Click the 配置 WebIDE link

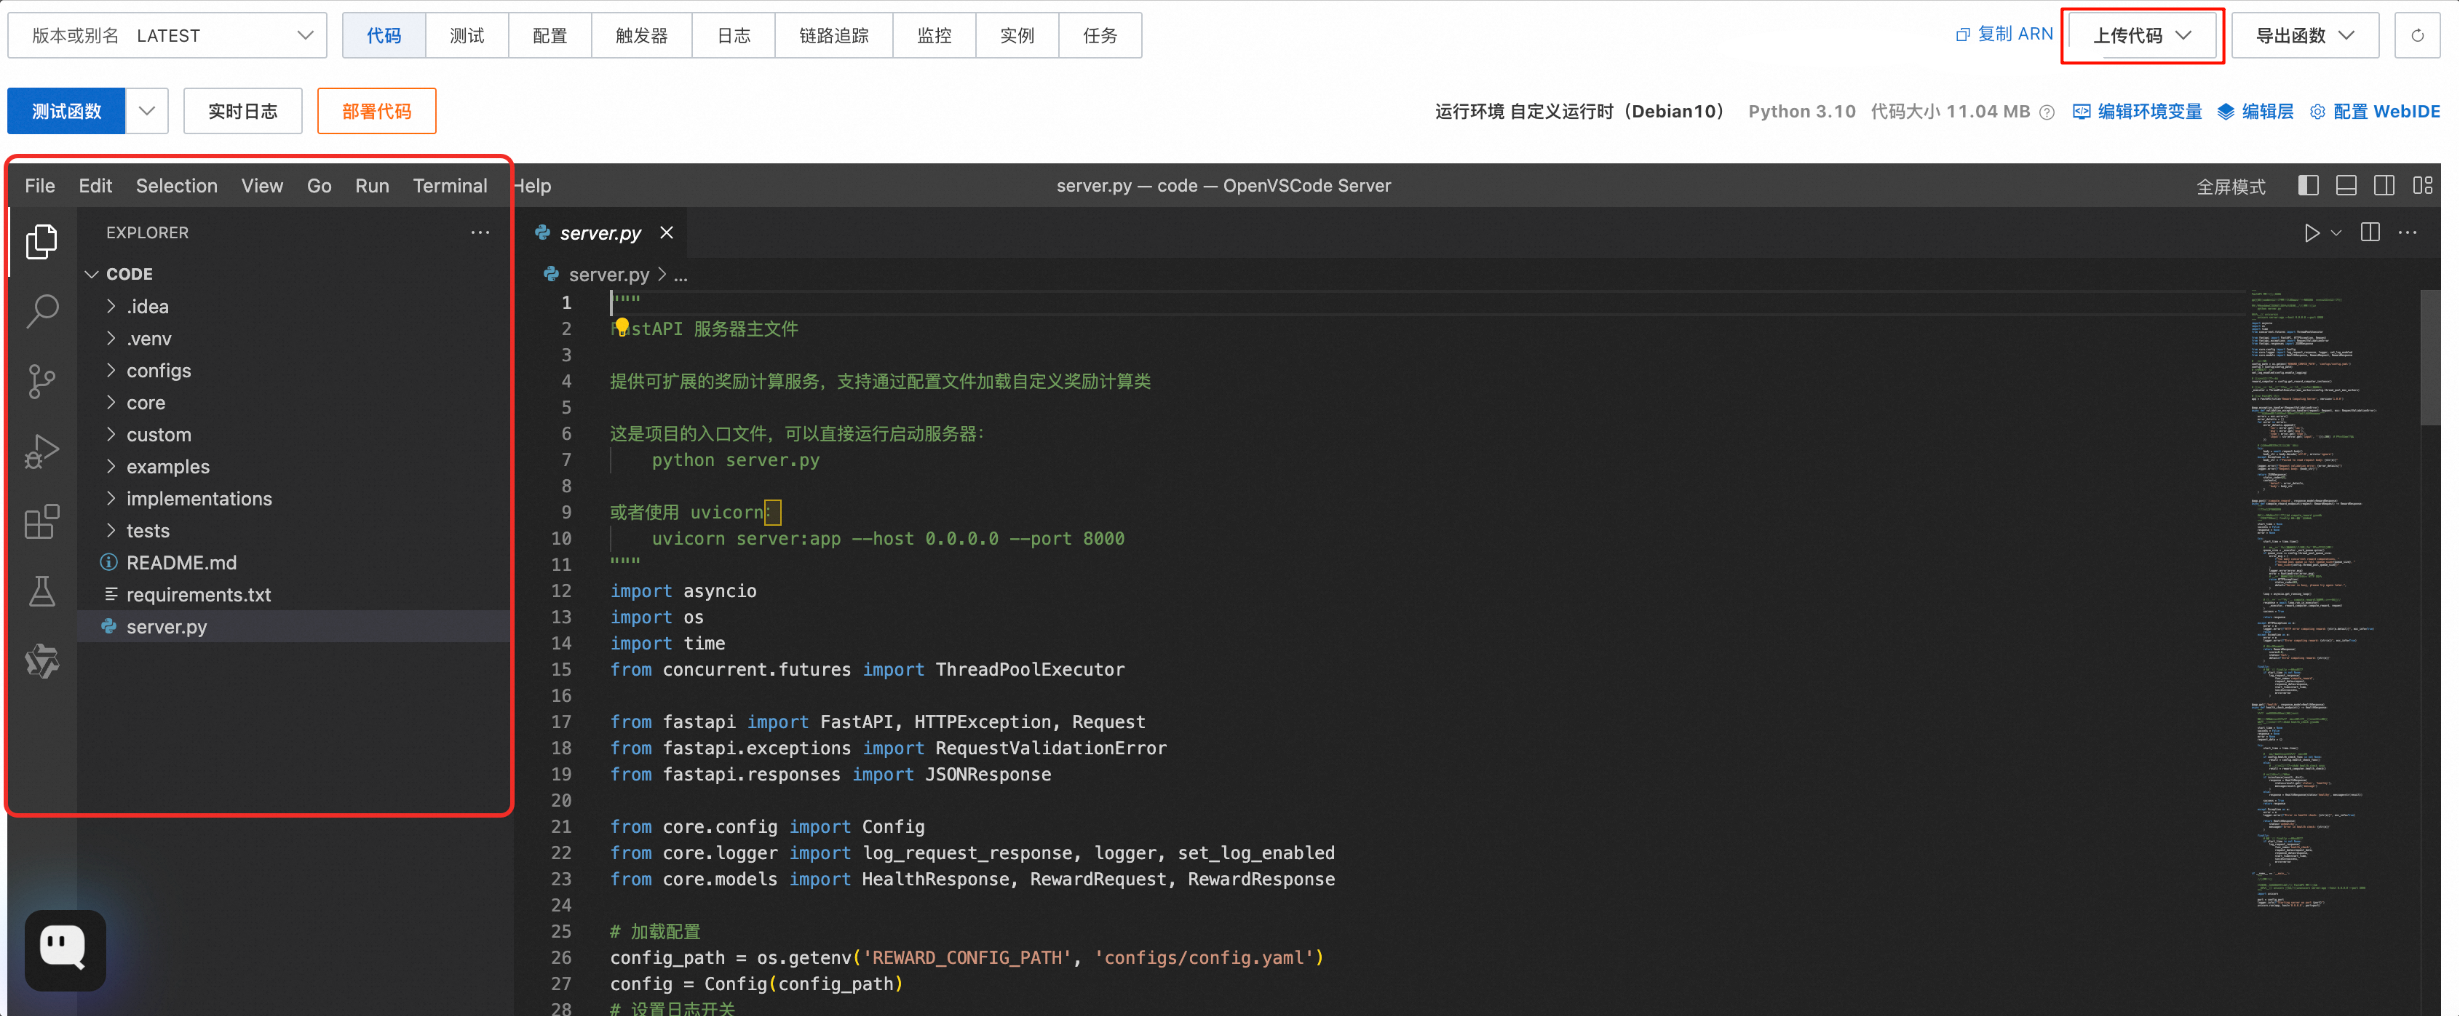[2375, 112]
